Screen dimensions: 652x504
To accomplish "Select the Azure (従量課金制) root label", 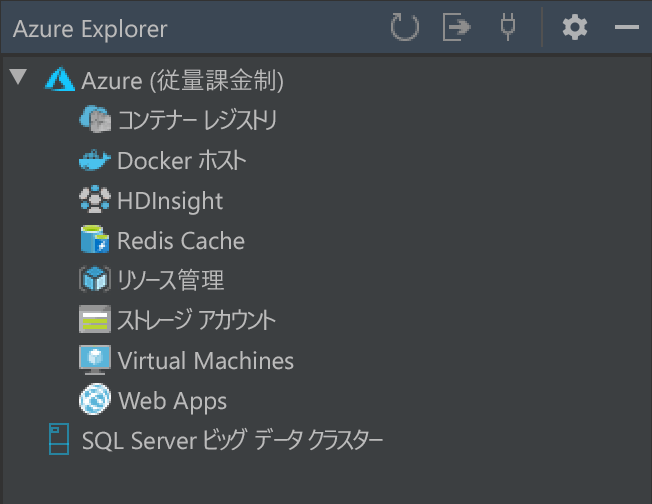I will tap(183, 80).
